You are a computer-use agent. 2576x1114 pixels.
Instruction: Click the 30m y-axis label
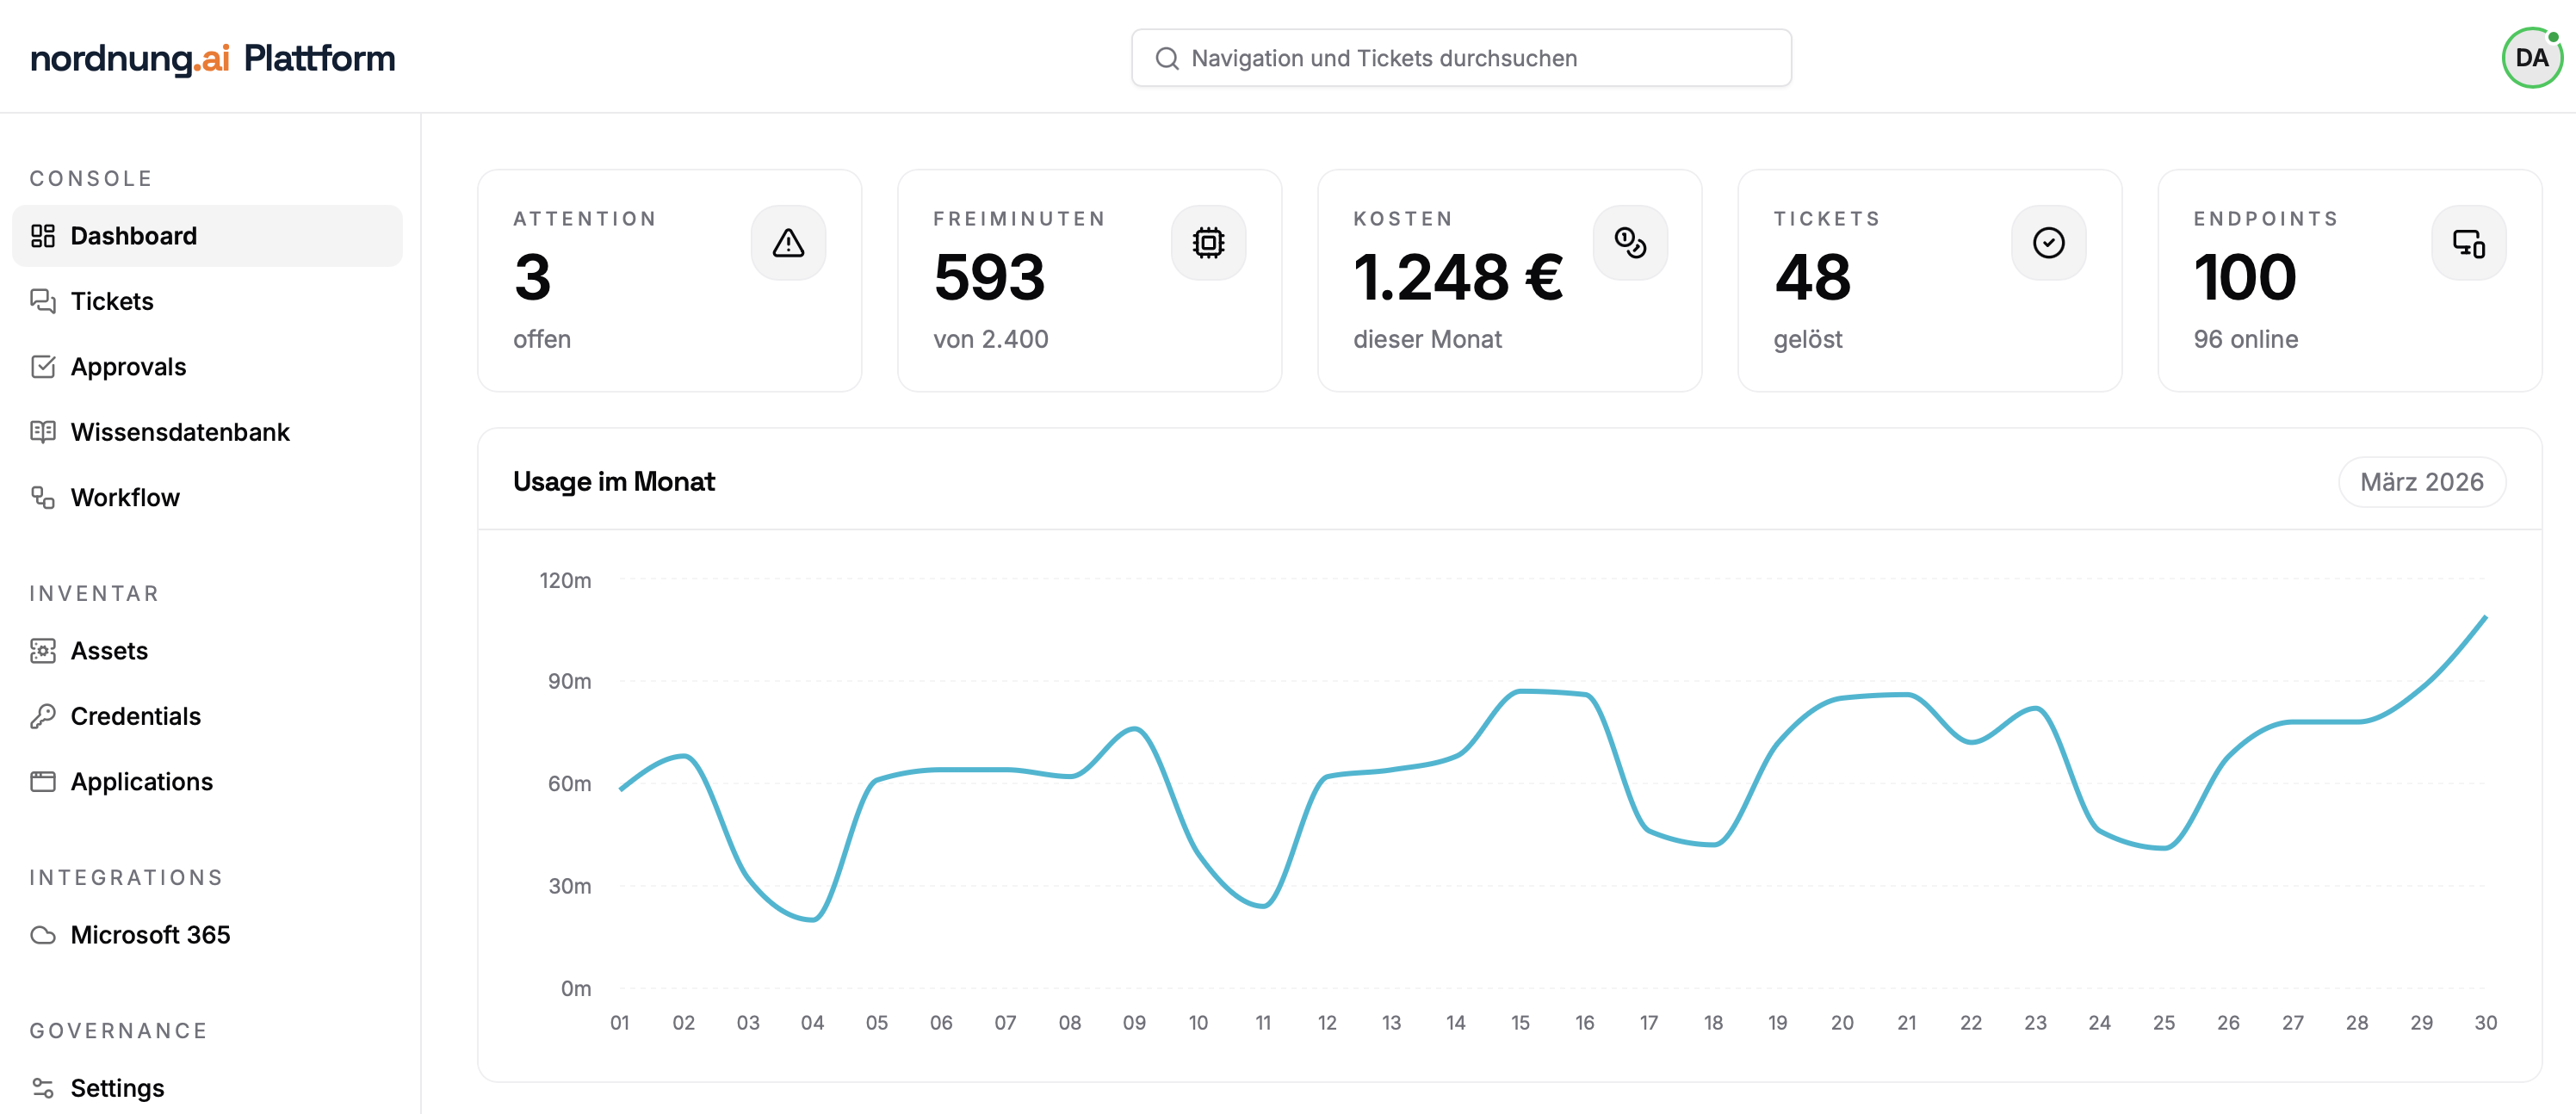pyautogui.click(x=569, y=886)
